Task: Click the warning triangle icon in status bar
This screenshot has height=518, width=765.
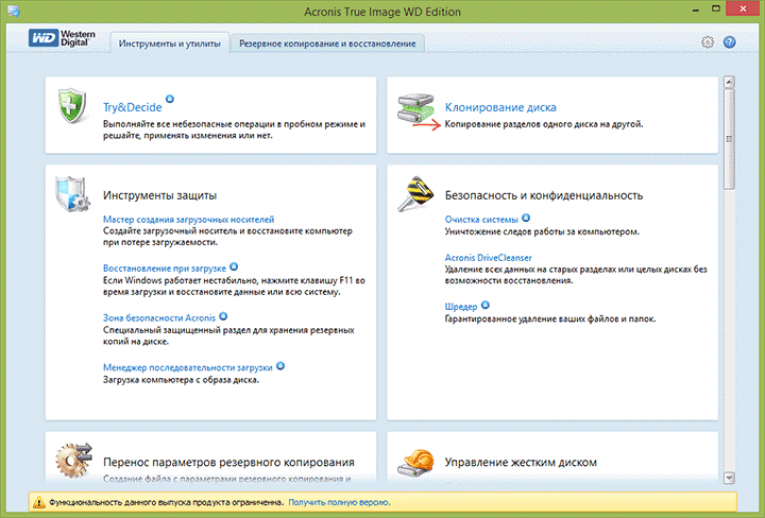Action: pos(39,502)
